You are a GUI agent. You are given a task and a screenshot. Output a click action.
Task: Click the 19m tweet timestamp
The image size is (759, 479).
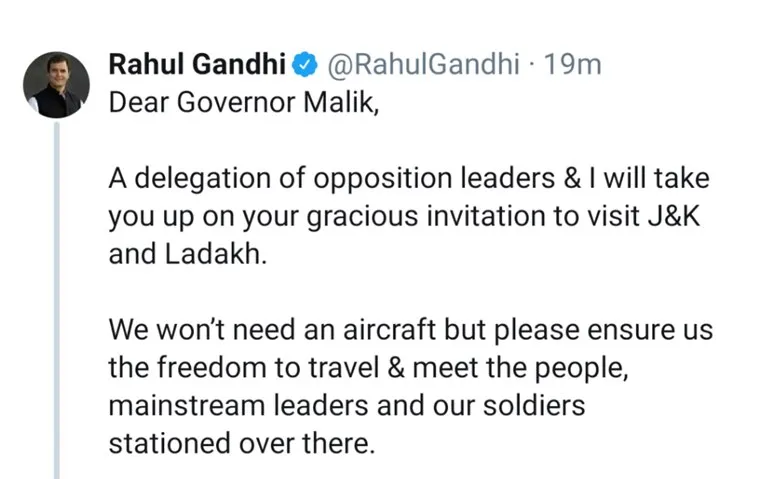[573, 64]
